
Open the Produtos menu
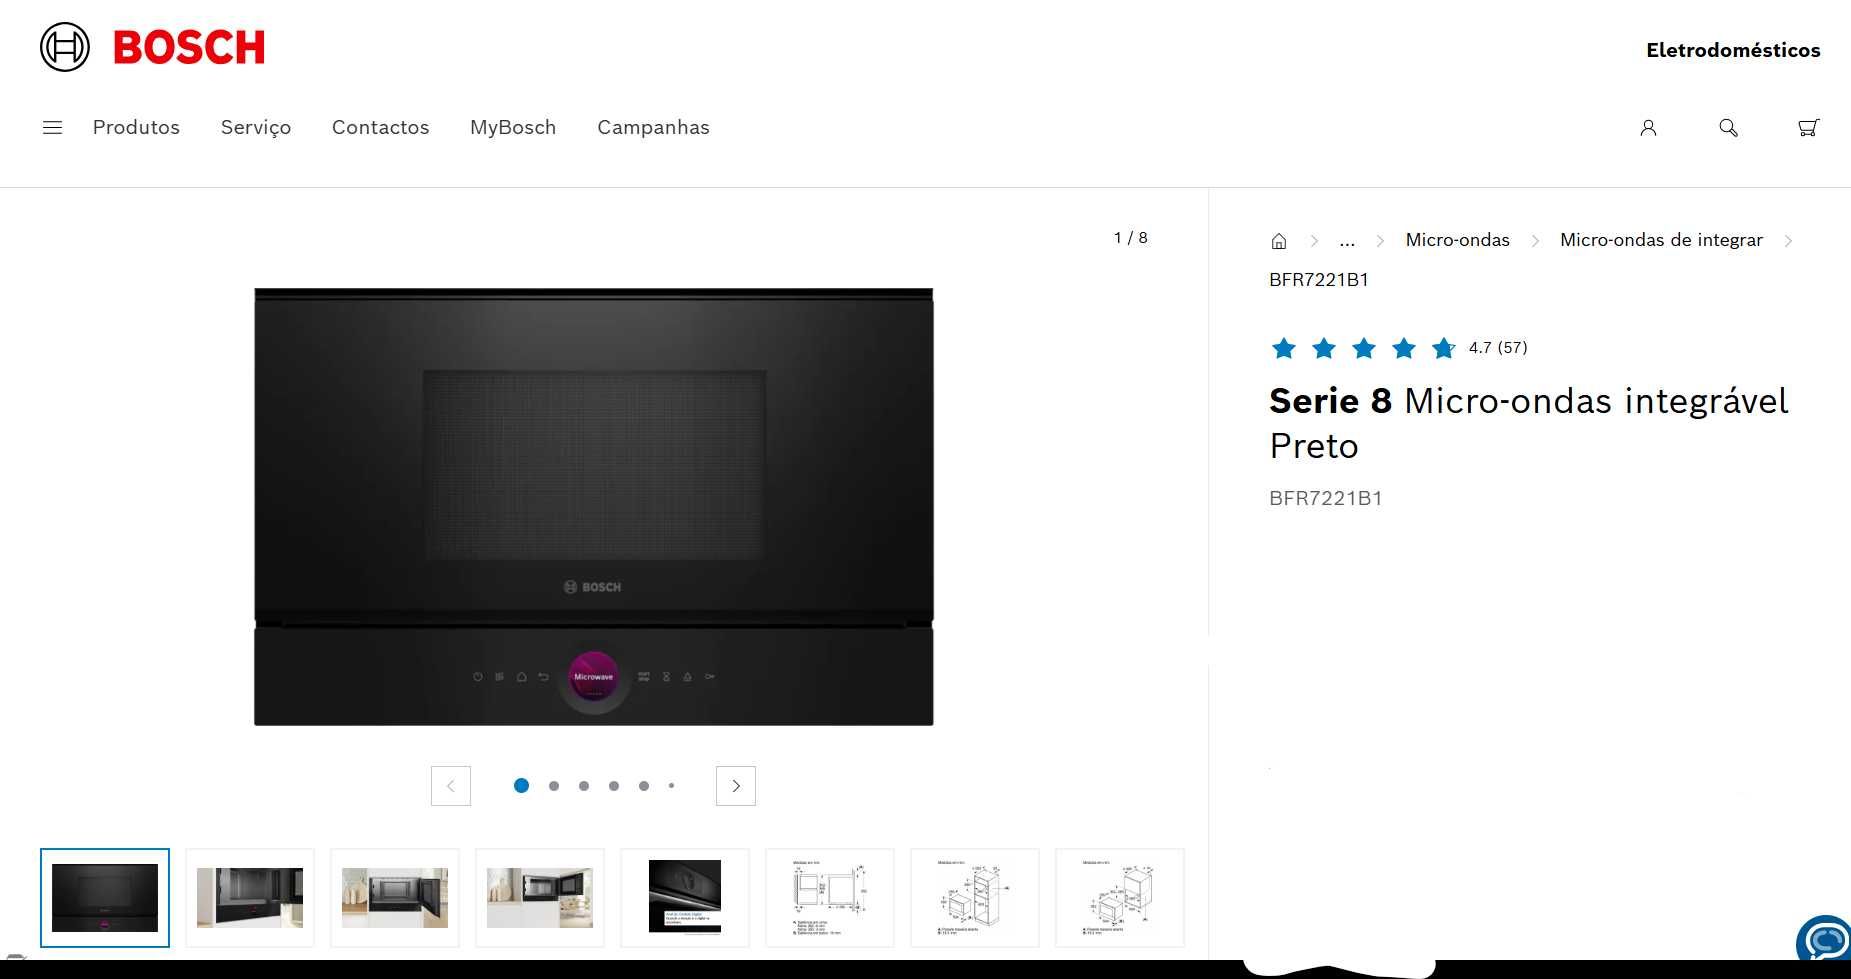point(136,127)
